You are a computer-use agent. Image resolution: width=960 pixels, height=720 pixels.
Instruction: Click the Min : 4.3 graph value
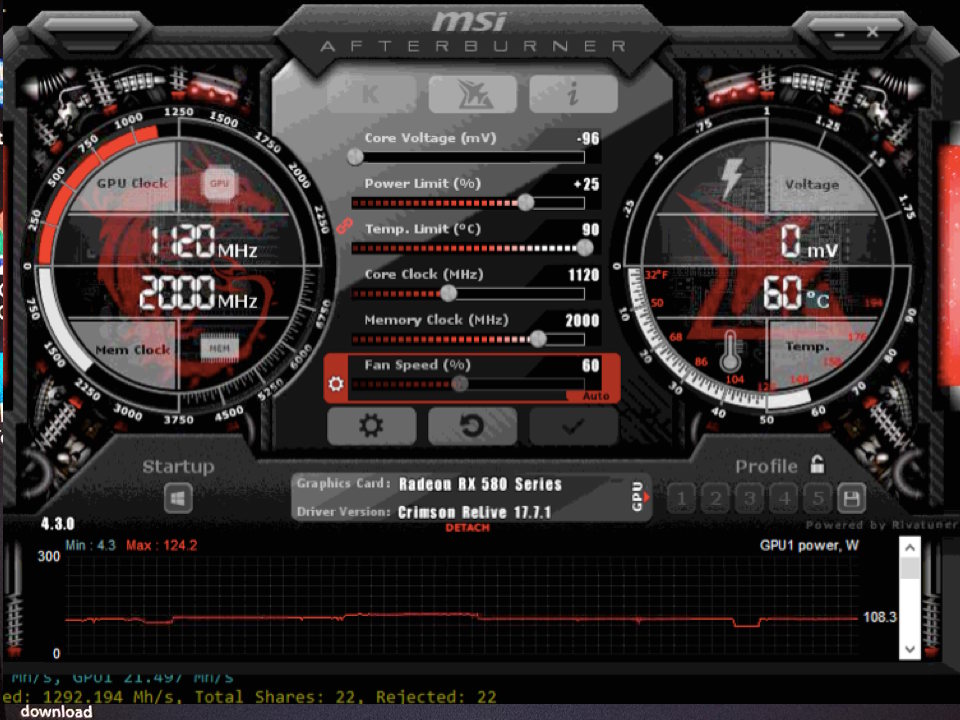90,545
